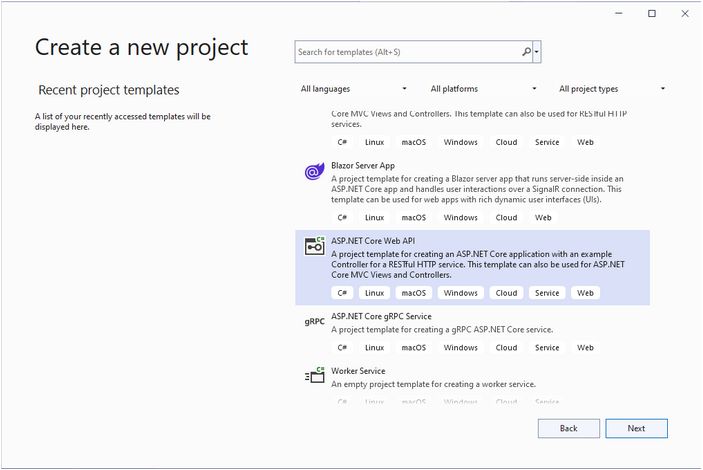Click the Windows tag under ASP.NET Core Web API
The width and height of the screenshot is (703, 470).
[460, 293]
